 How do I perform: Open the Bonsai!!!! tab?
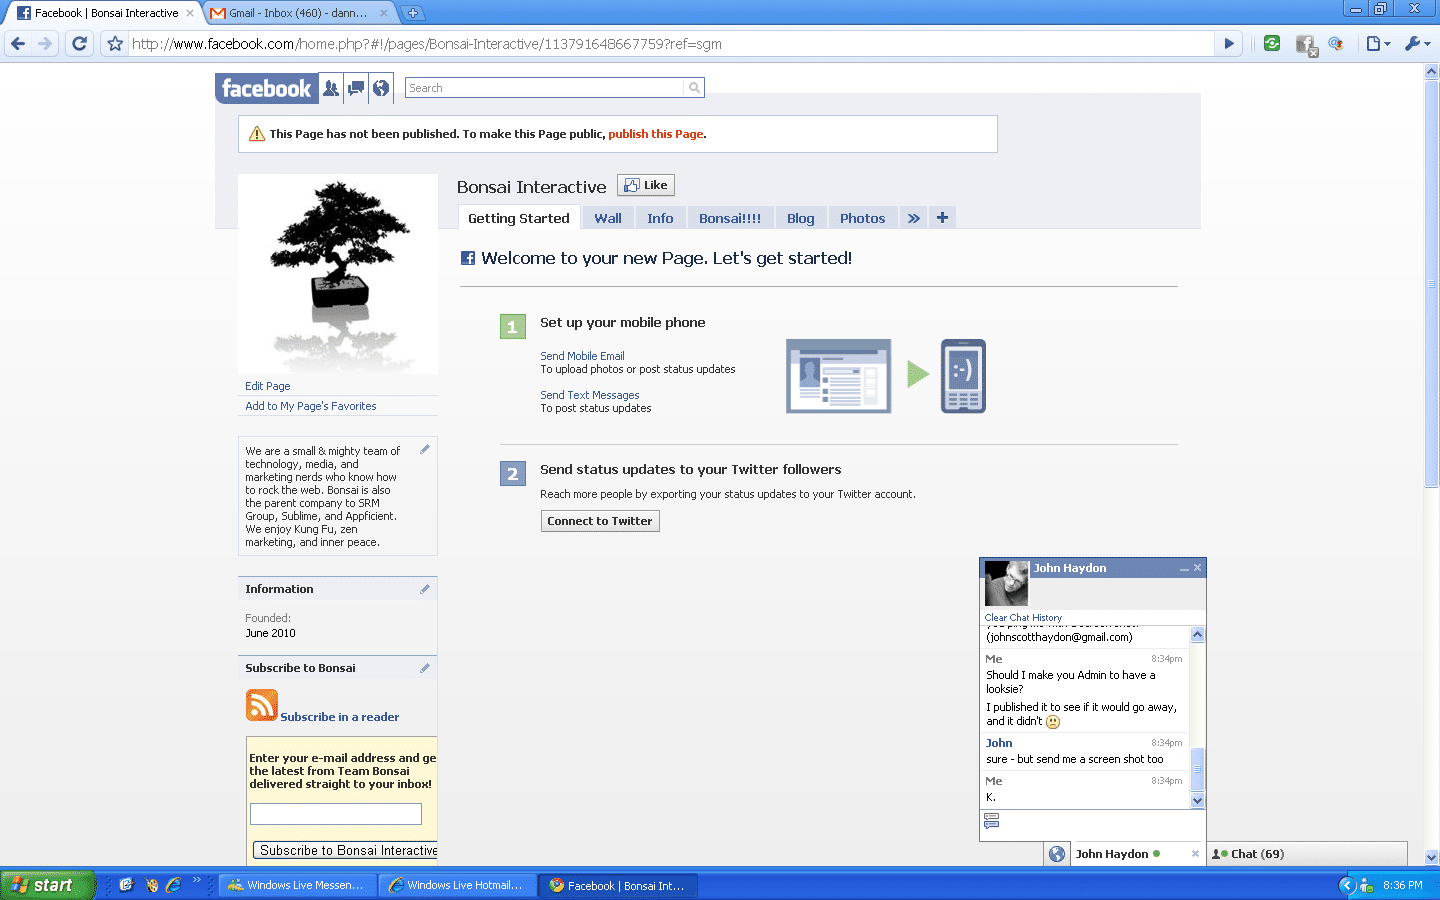pos(730,218)
